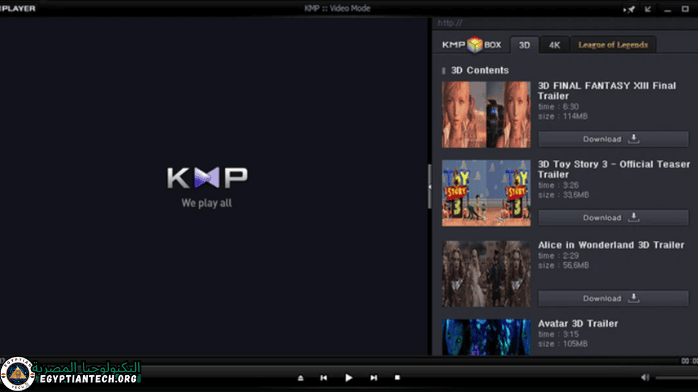Screen dimensions: 698x392
Task: Switch to the 3D tab
Action: (x=524, y=45)
